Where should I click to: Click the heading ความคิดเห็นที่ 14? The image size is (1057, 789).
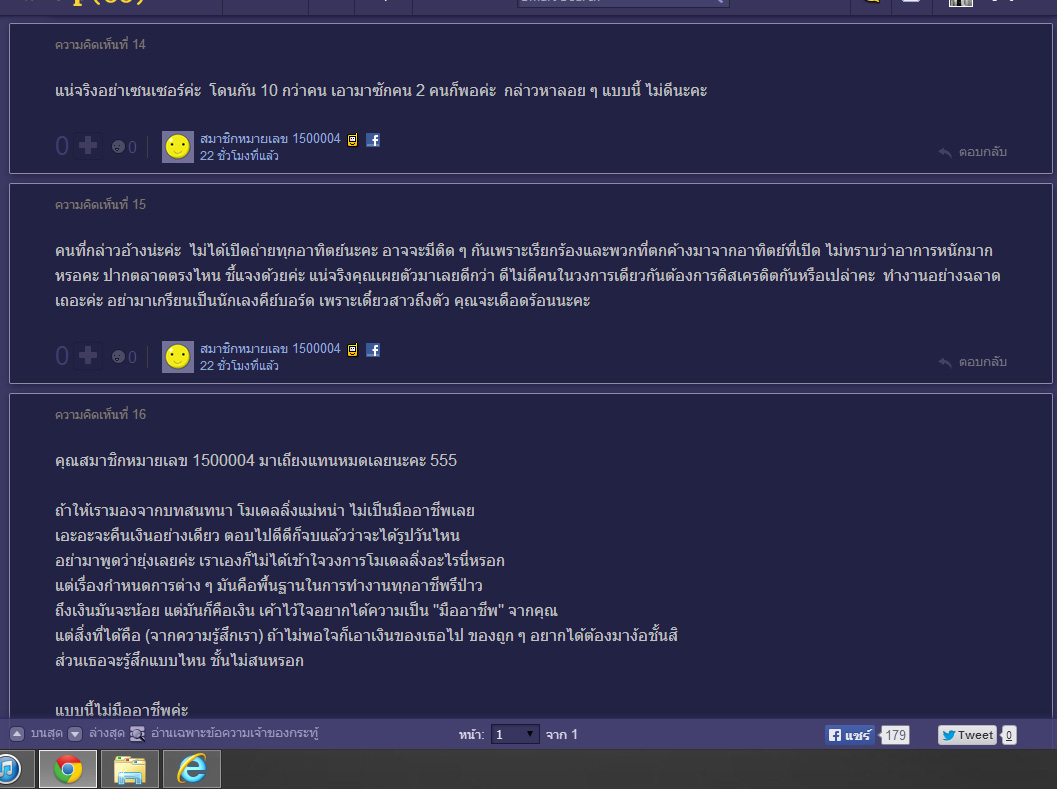point(100,45)
